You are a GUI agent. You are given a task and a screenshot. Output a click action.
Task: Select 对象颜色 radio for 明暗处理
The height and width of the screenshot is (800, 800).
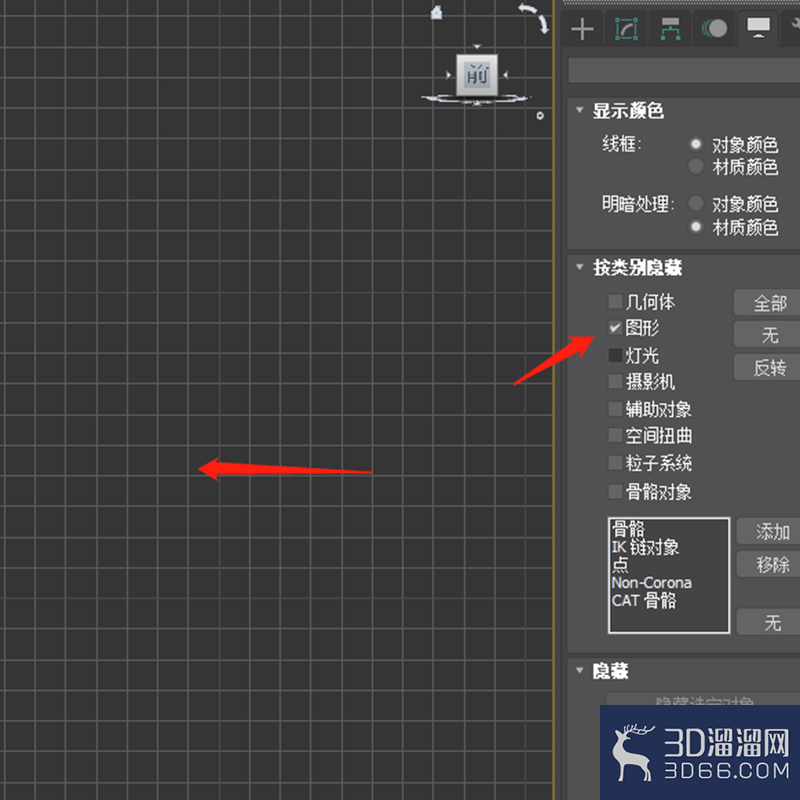pyautogui.click(x=696, y=204)
